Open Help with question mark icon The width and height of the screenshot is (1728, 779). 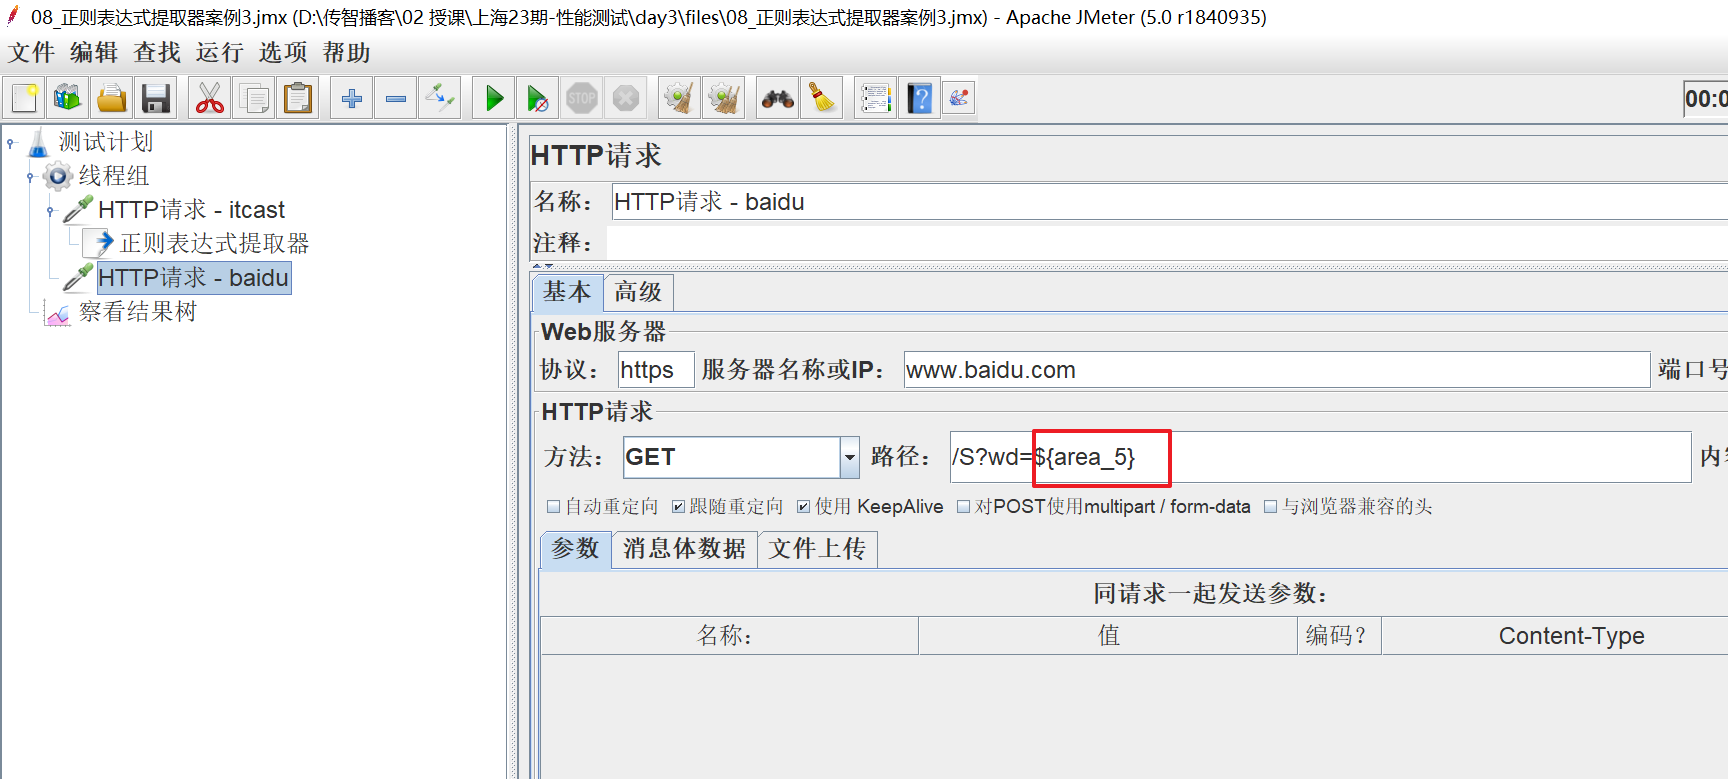(920, 98)
